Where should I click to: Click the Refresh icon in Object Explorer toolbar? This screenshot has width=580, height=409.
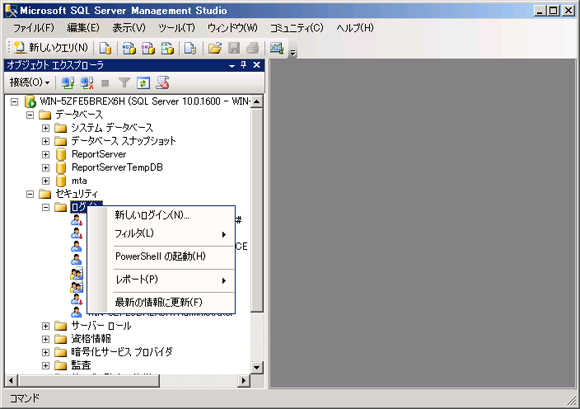coord(143,83)
